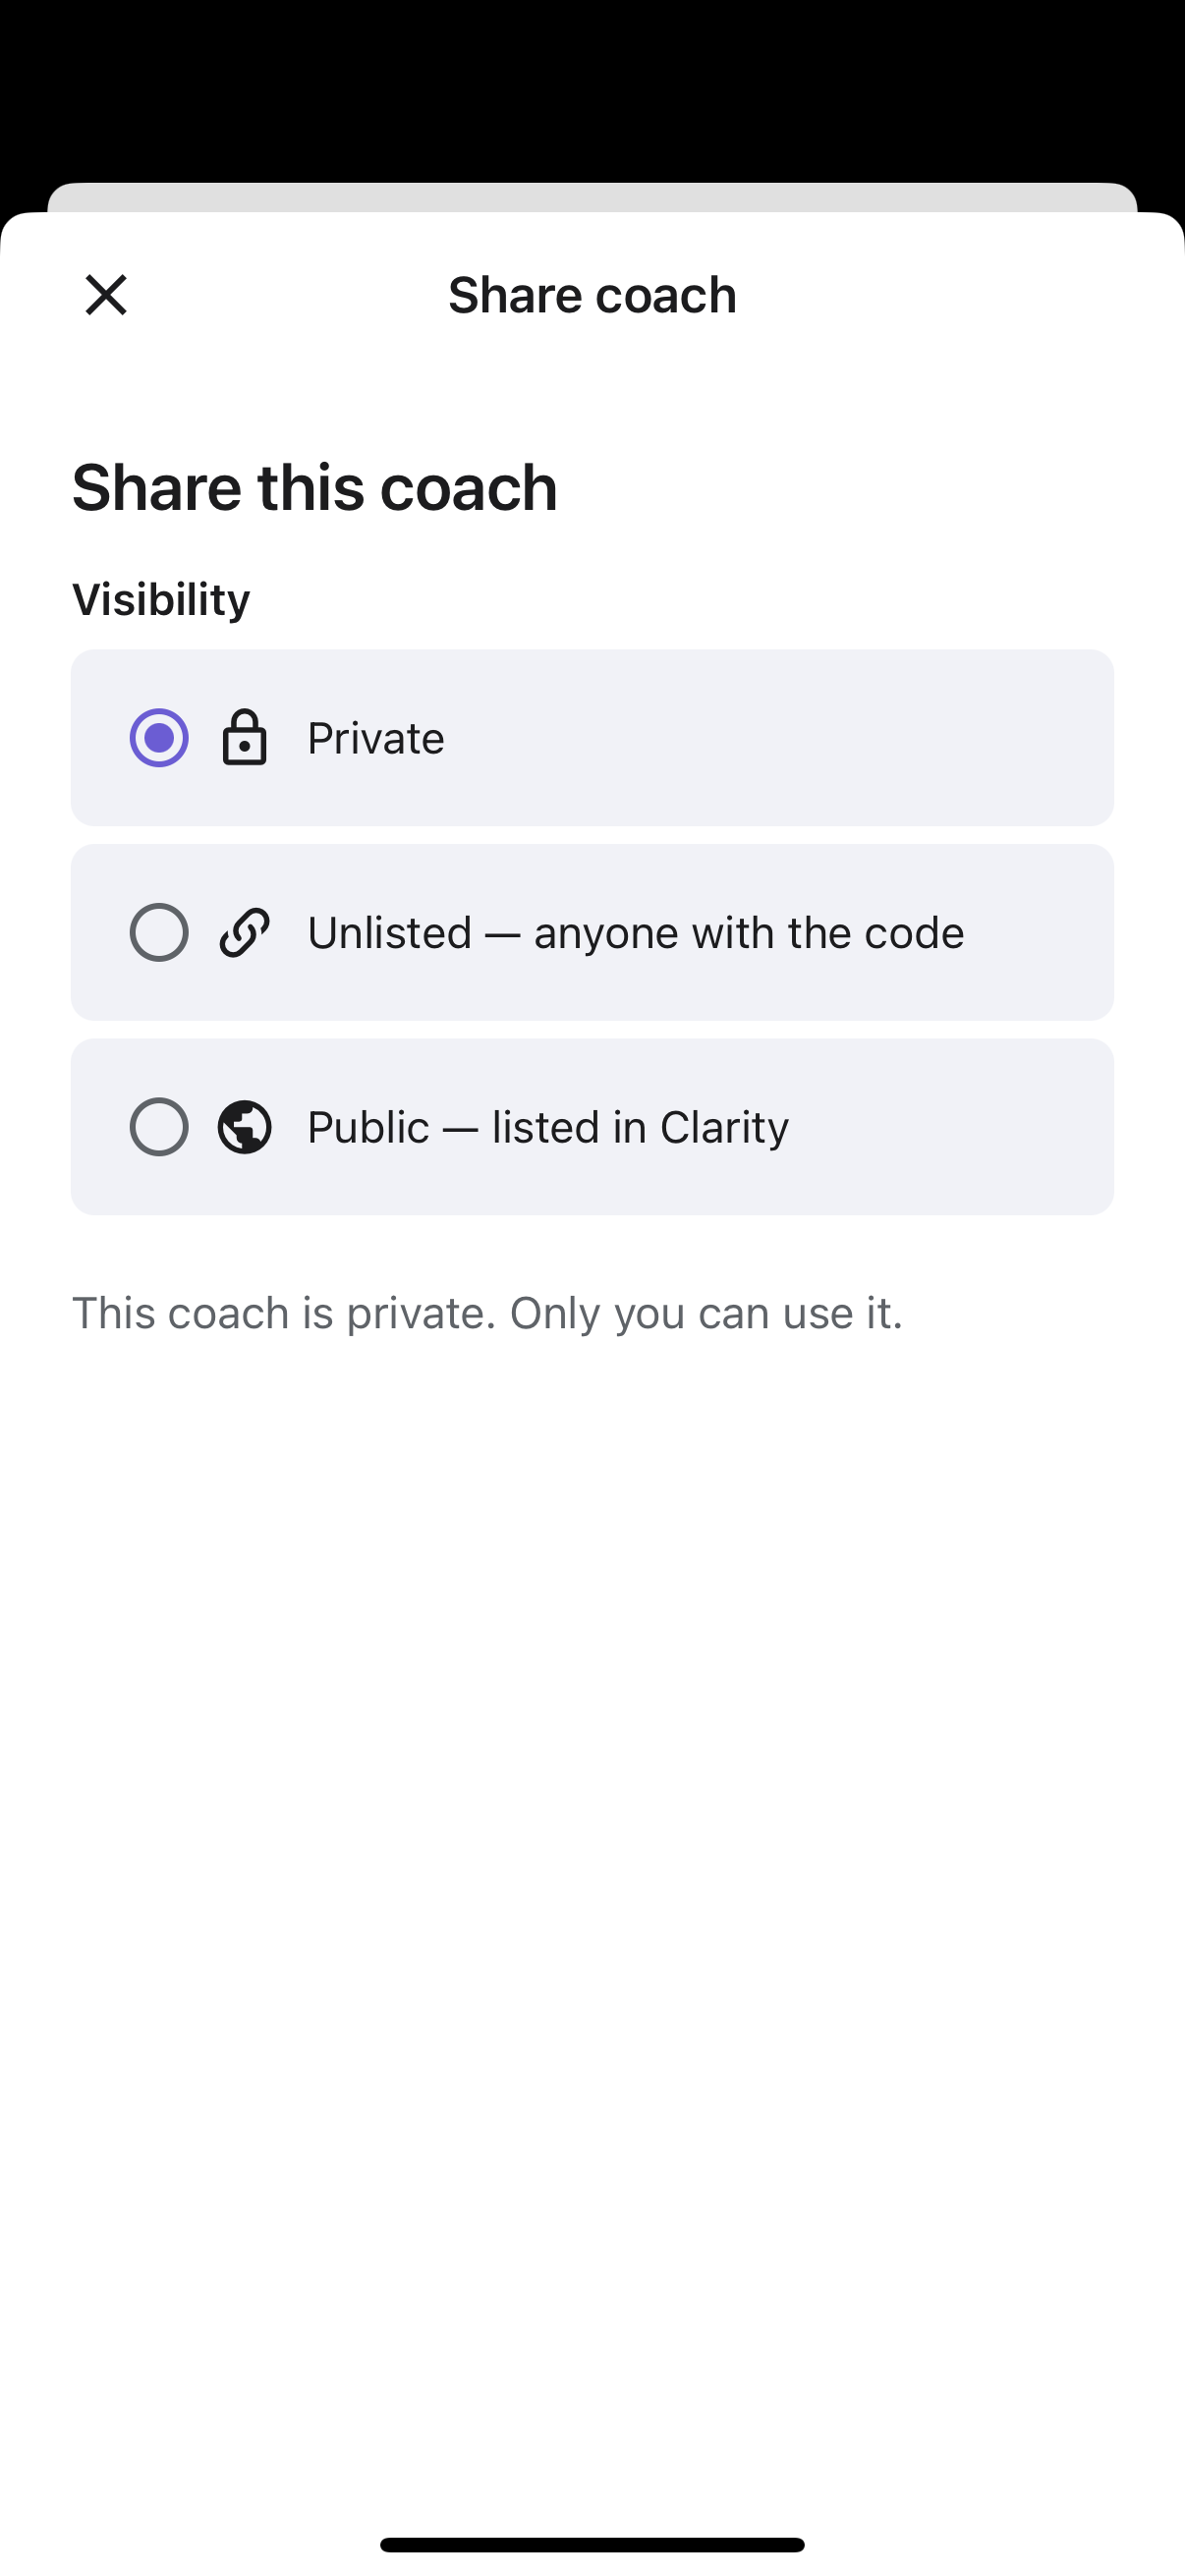Tap the empty white area below the description
This screenshot has height=2576, width=1185.
(x=592, y=1900)
